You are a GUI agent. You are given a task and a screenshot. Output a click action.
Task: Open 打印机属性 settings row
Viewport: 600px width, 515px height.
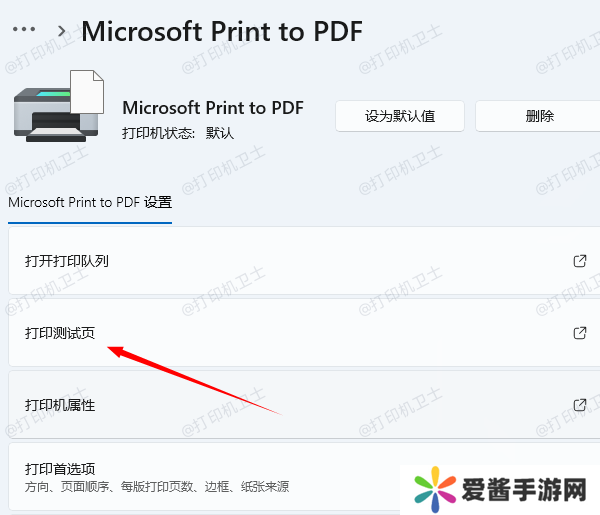click(304, 404)
